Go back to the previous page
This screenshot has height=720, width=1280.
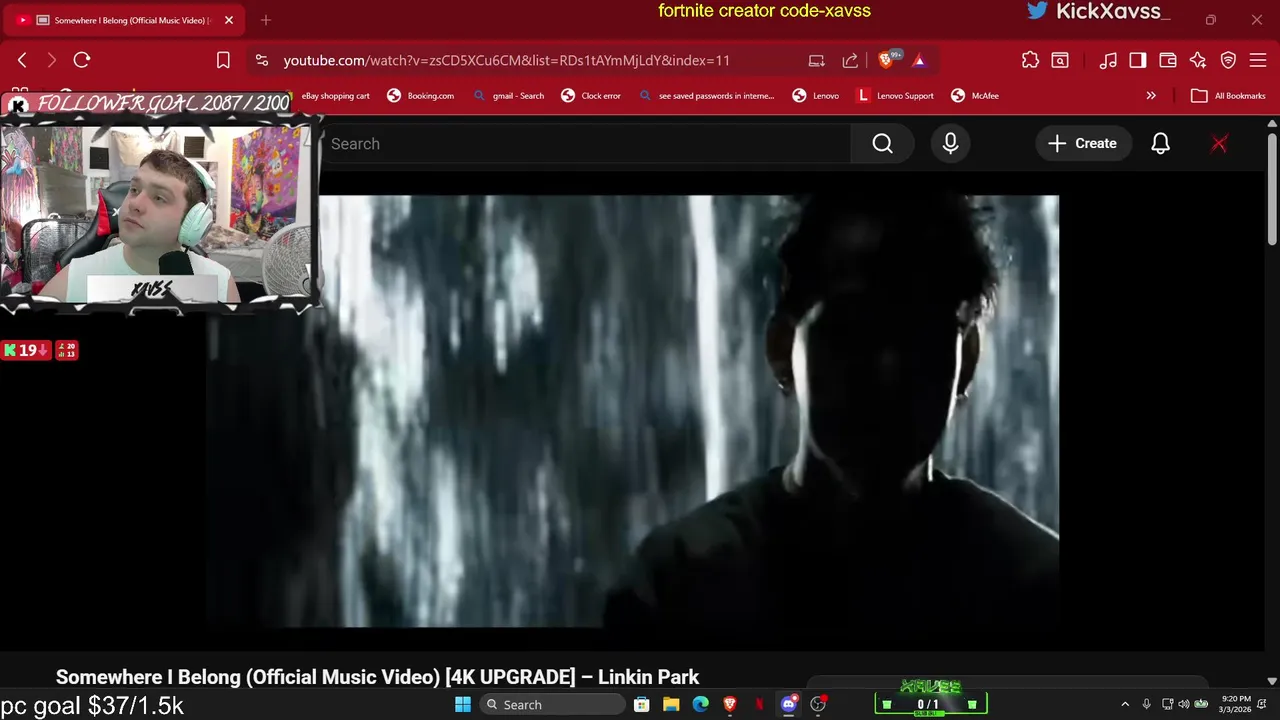[22, 60]
